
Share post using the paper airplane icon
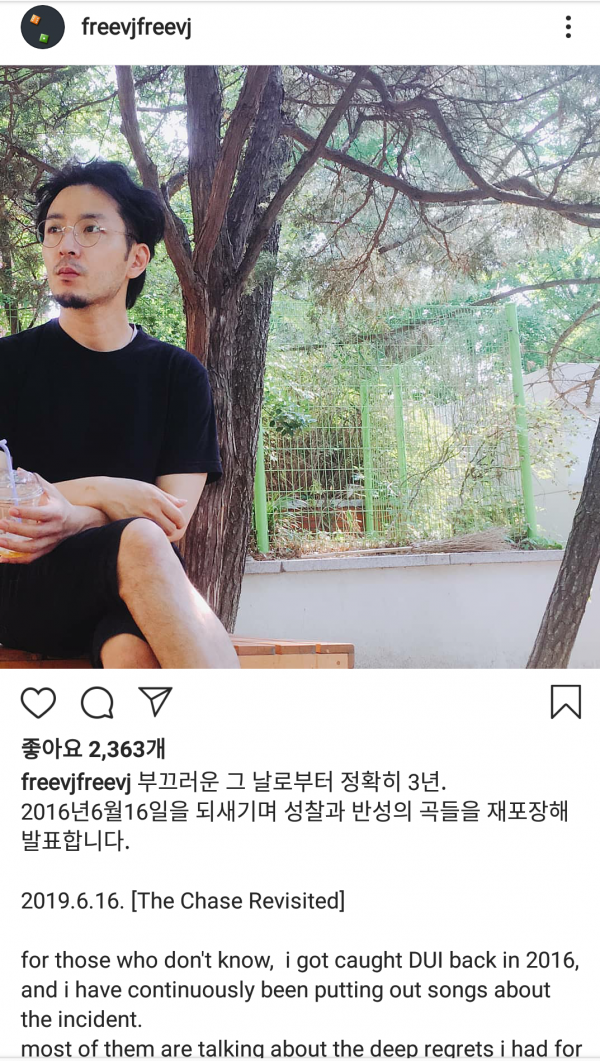[156, 702]
